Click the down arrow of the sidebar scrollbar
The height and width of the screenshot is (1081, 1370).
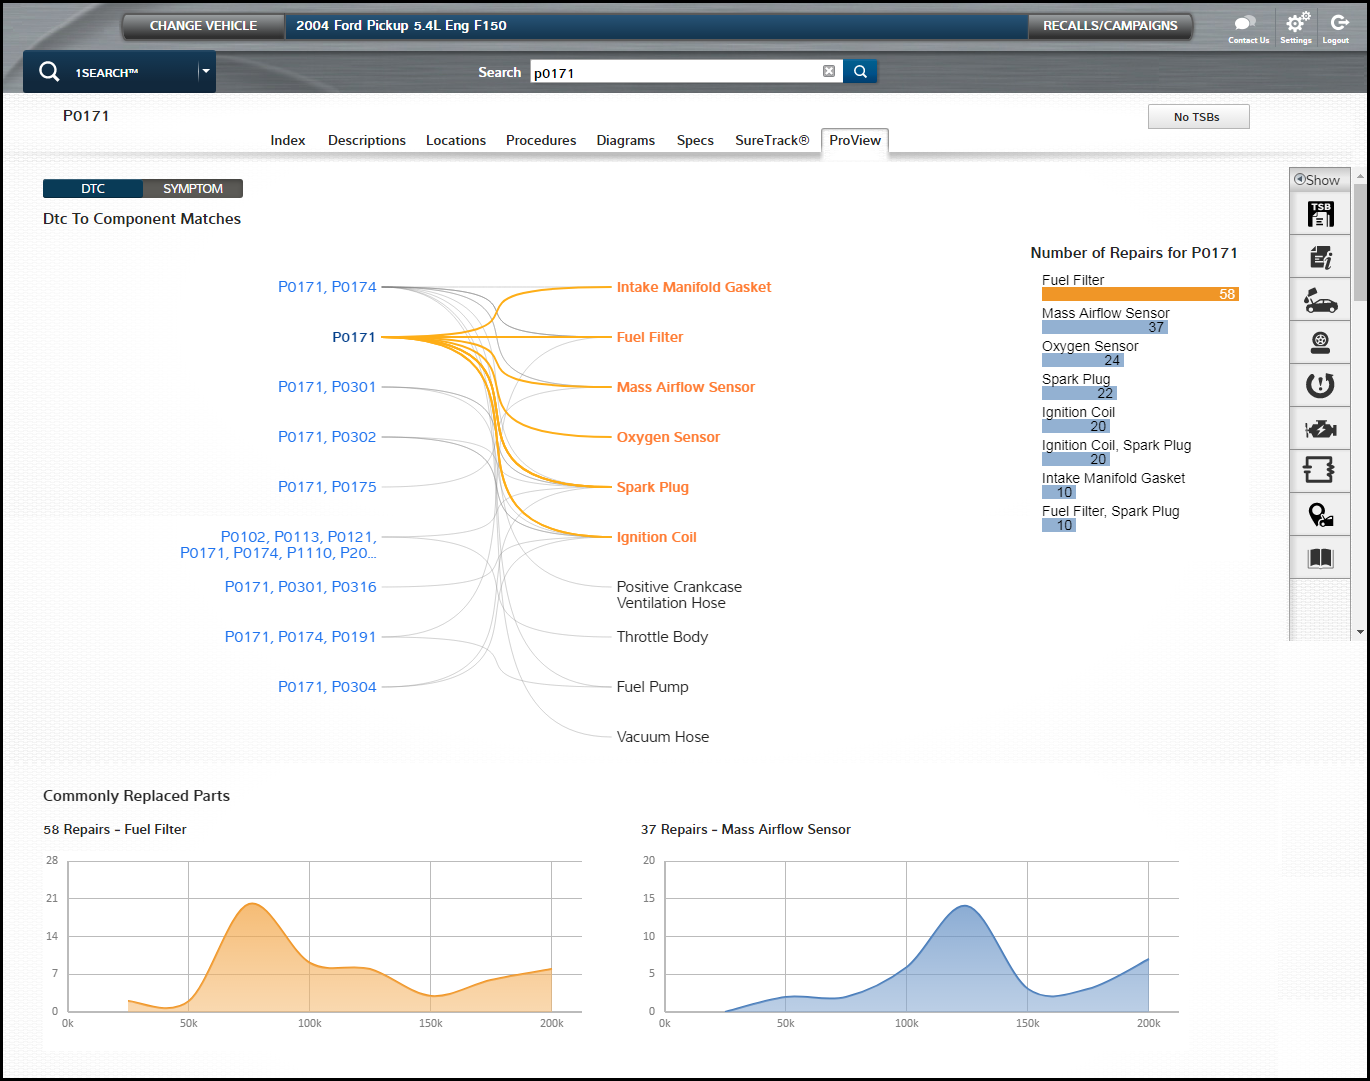1359,632
